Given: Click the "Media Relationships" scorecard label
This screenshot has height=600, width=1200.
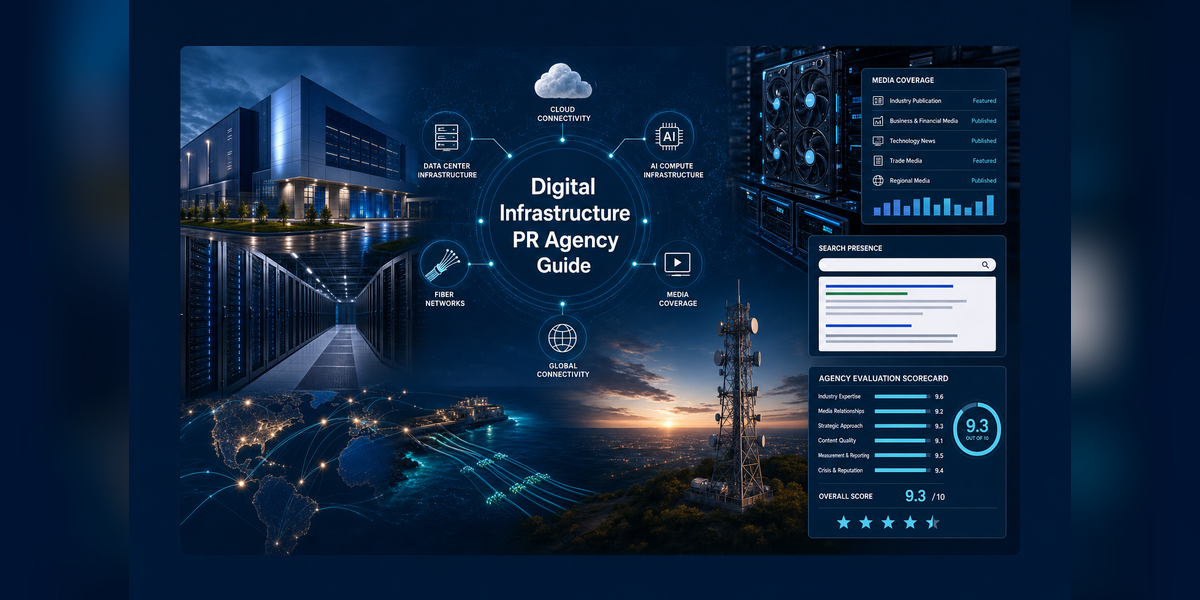Looking at the screenshot, I should [x=842, y=411].
